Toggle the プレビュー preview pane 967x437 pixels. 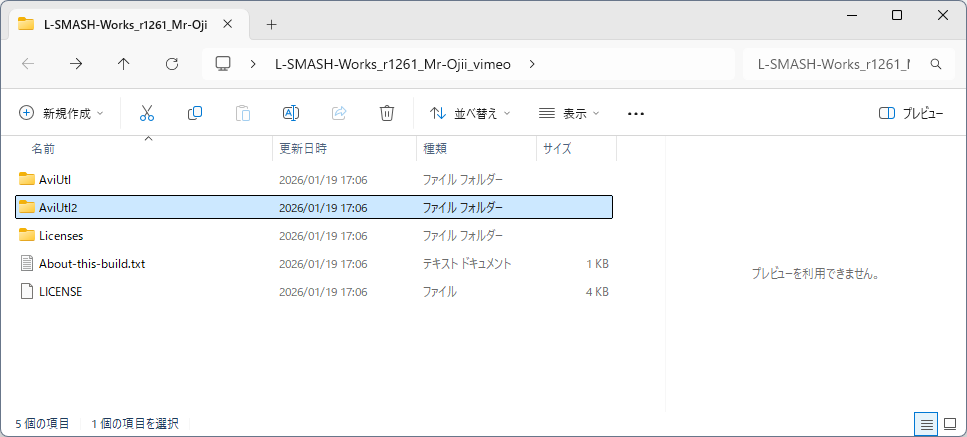910,113
